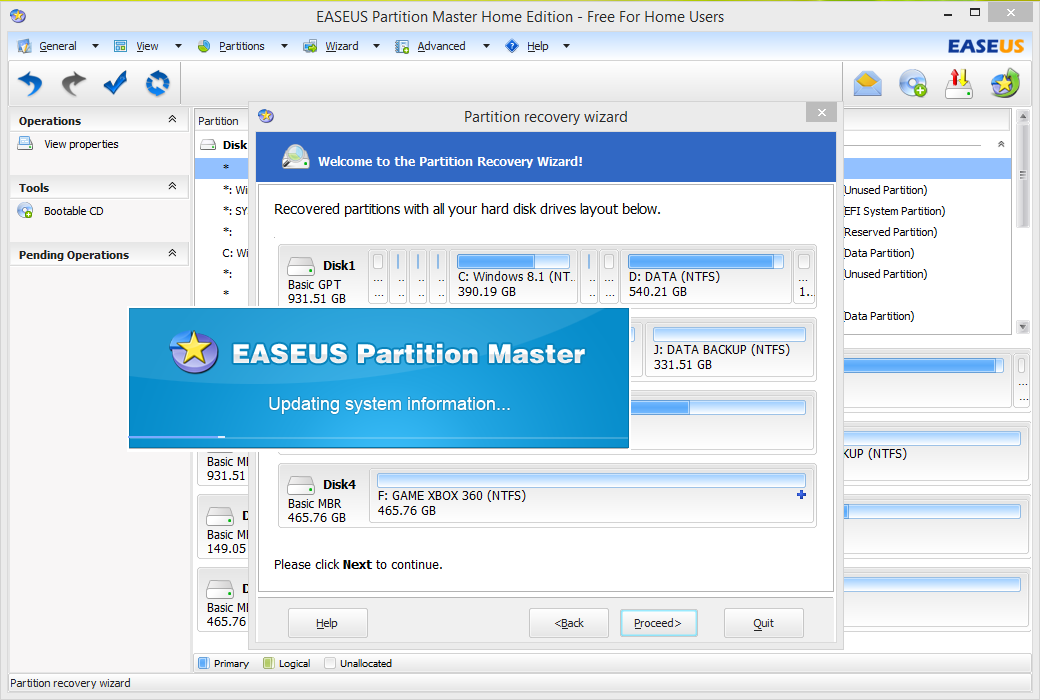Select D: DATA (NTFS) partition block

706,277
